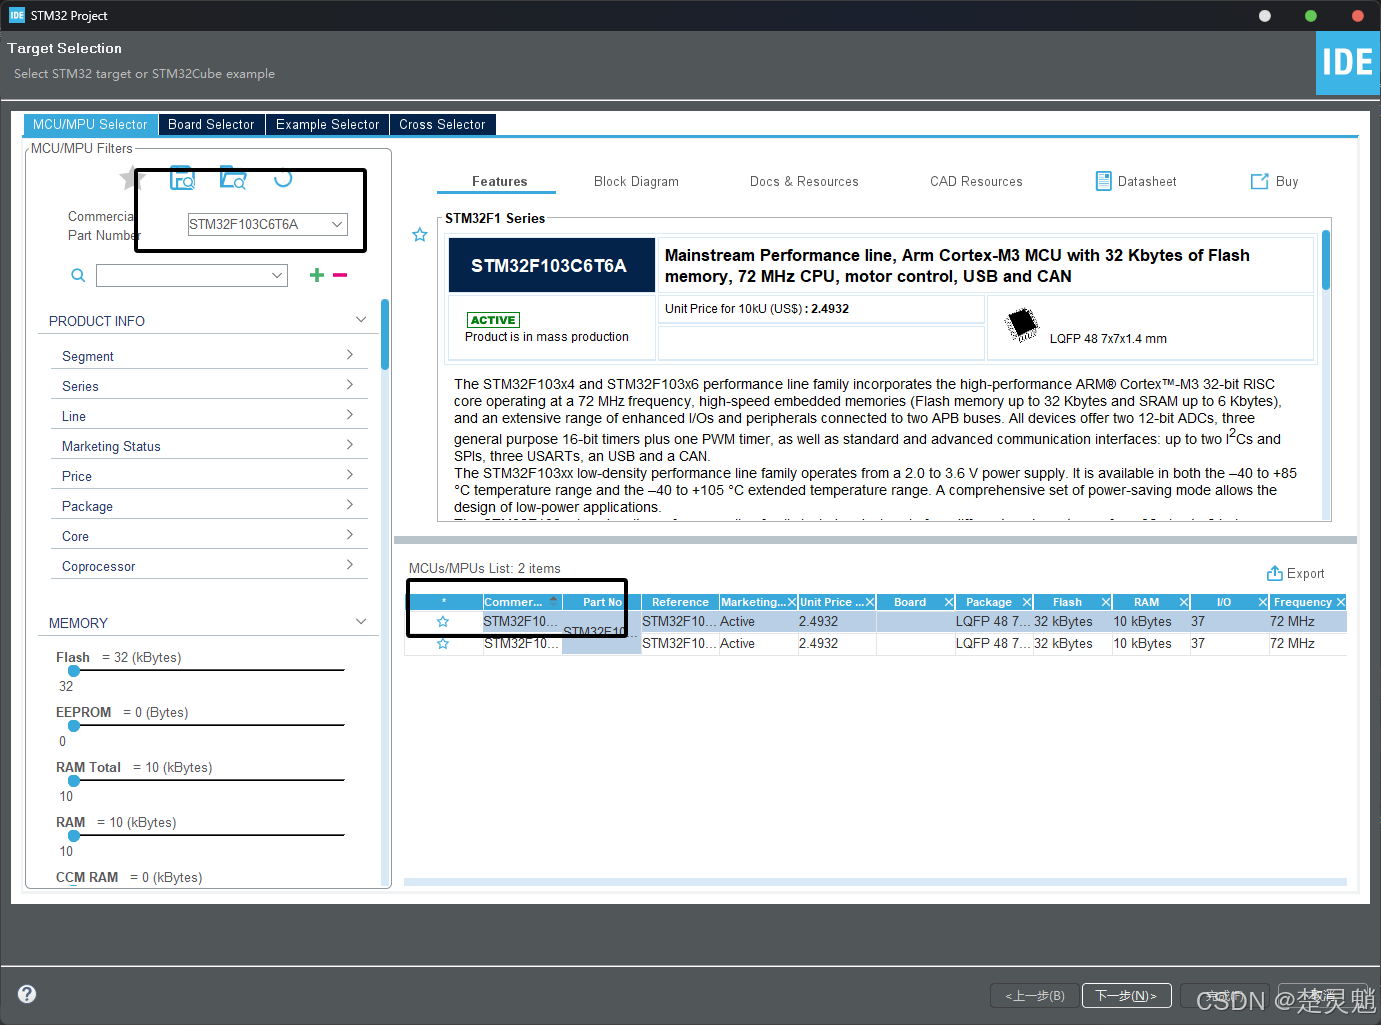This screenshot has width=1381, height=1025.
Task: Collapse the PRODUCT INFO section
Action: click(361, 320)
